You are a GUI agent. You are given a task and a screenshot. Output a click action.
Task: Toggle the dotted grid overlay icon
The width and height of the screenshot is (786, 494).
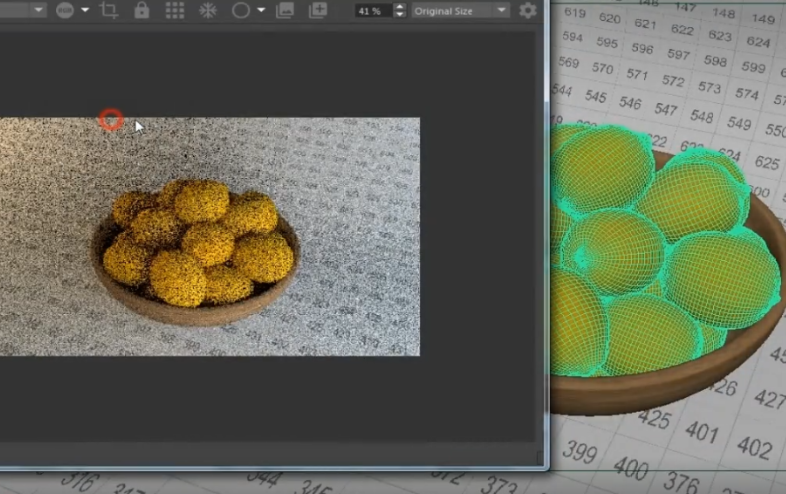pyautogui.click(x=175, y=10)
